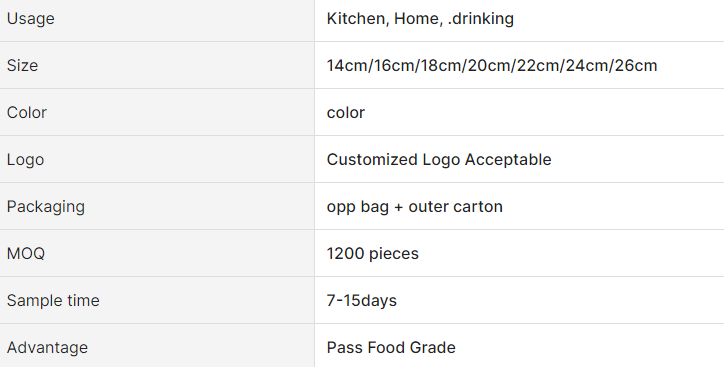
Task: Click the Logo row label
Action: [25, 160]
